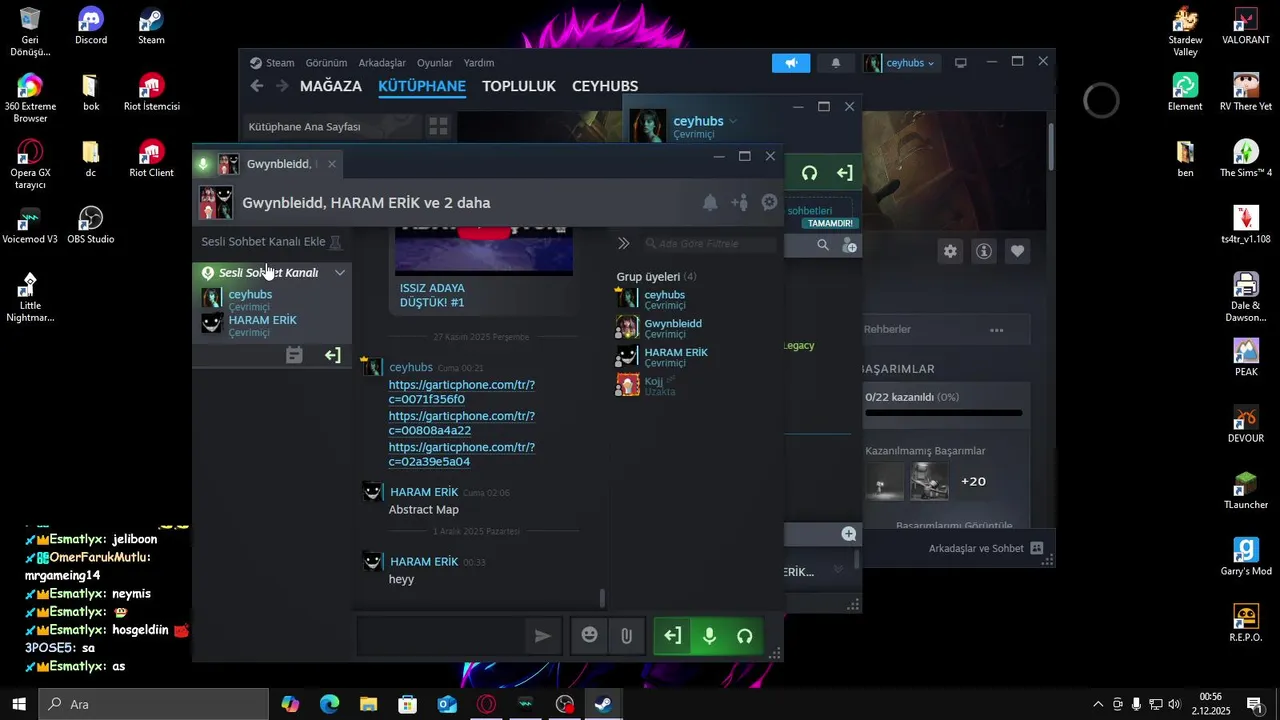Leave voice chat using bottom green exit icon
The image size is (1280, 720).
click(673, 636)
